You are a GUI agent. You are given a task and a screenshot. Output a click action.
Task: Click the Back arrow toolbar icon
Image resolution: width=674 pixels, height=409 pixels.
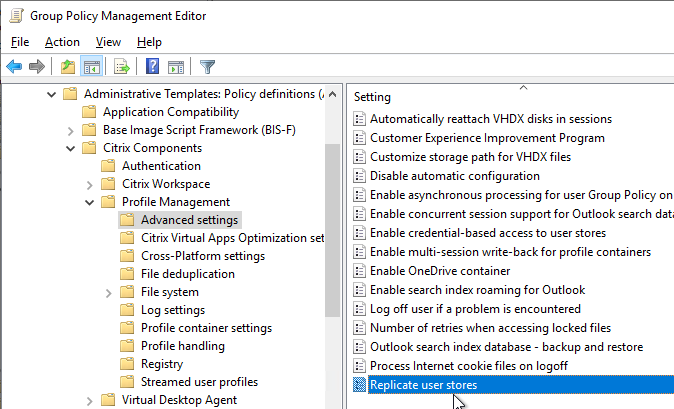click(x=14, y=67)
